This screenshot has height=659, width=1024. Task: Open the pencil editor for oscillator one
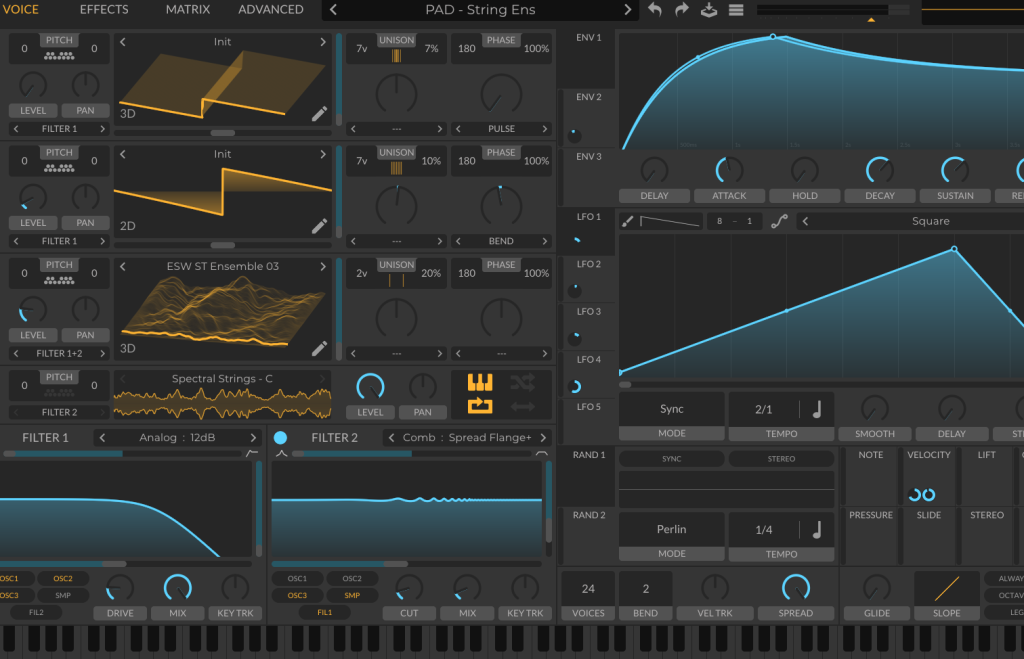(319, 114)
